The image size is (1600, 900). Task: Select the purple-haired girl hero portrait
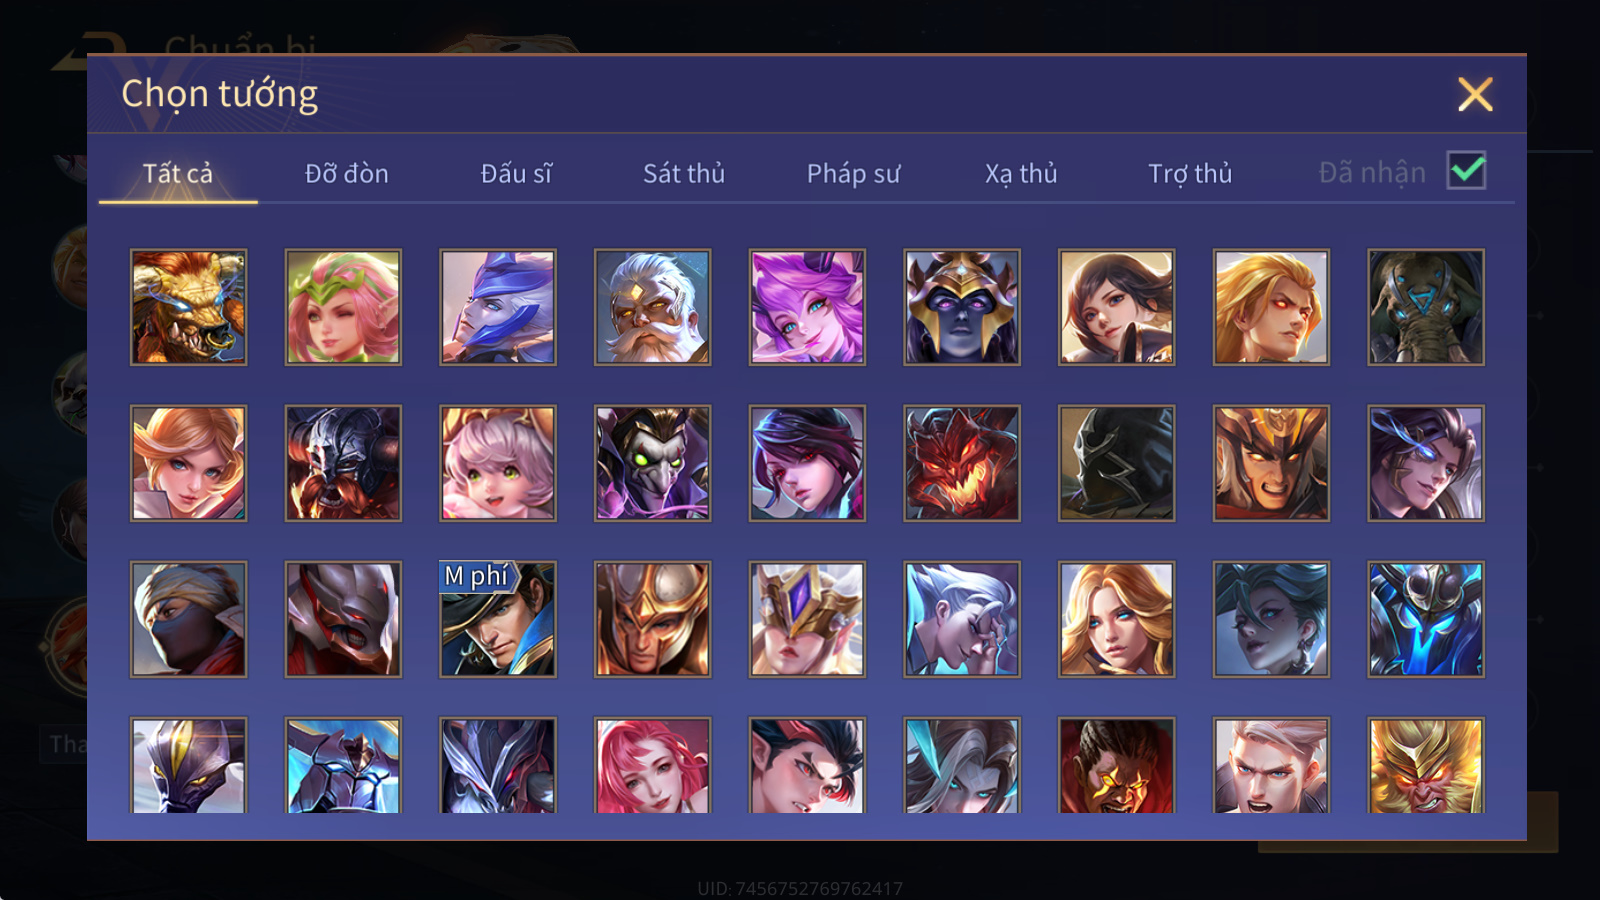(807, 307)
